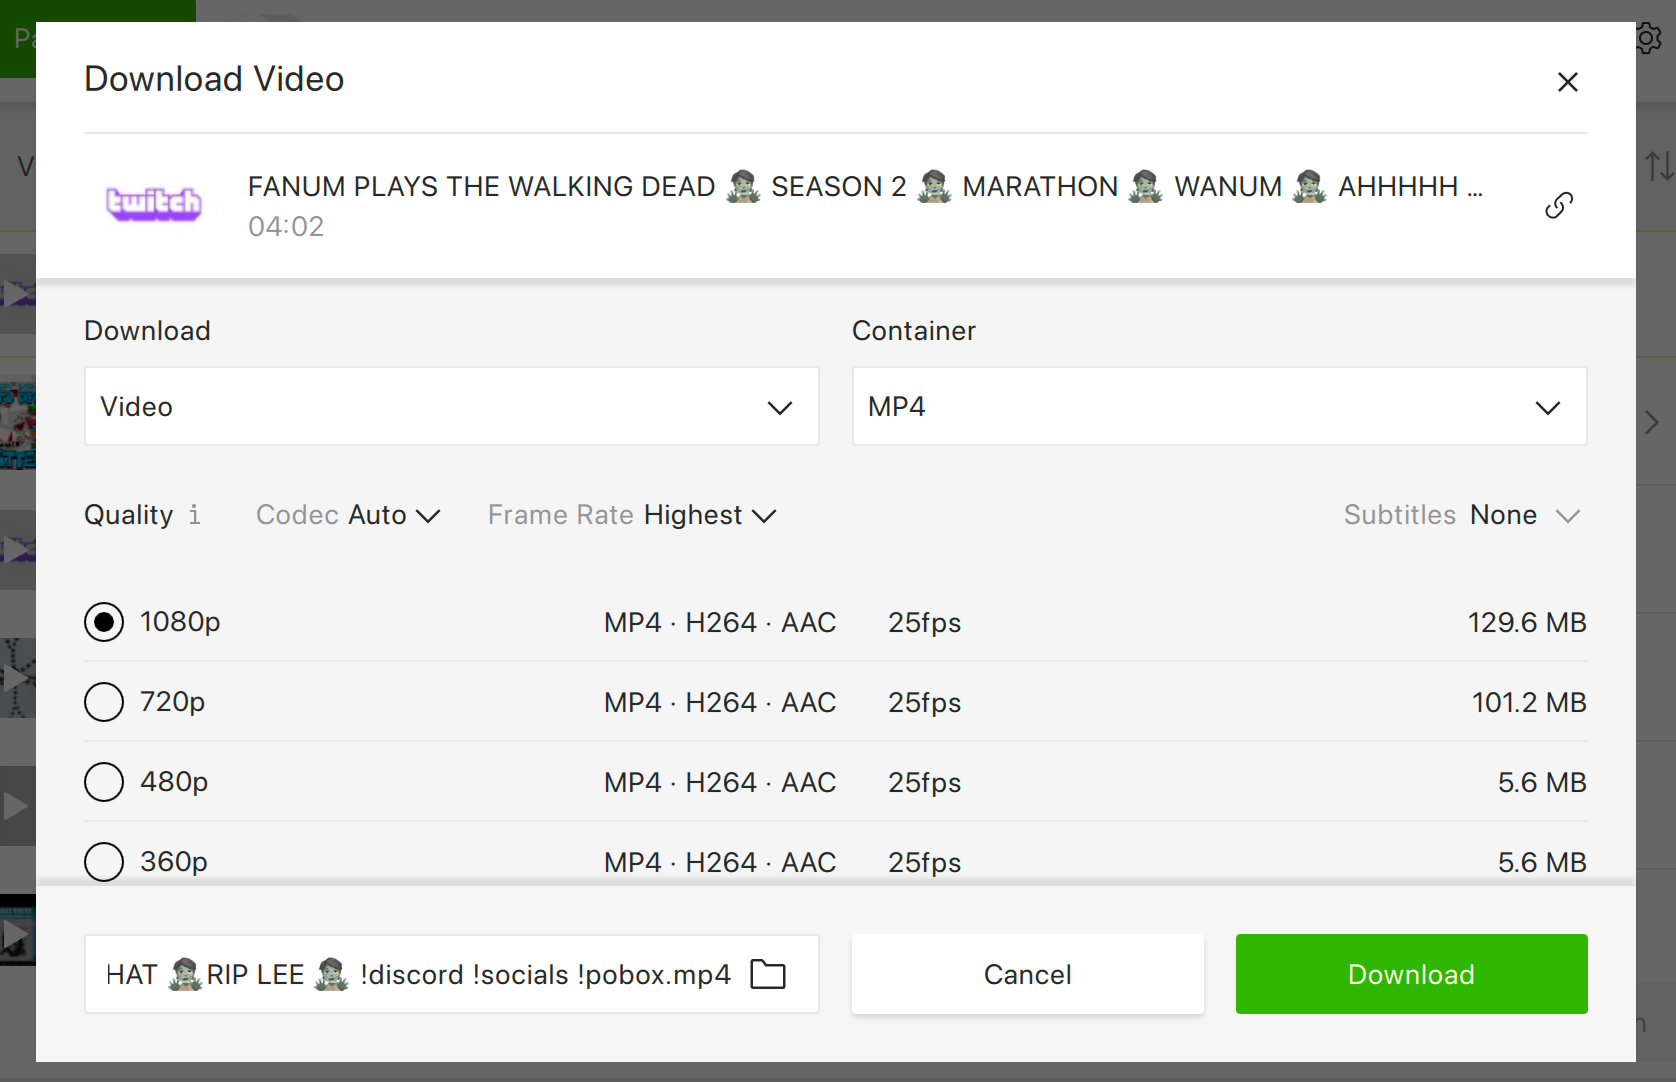Viewport: 1676px width, 1082px height.
Task: Click MP4 · H264 · AAC in 720p row
Action: click(720, 702)
